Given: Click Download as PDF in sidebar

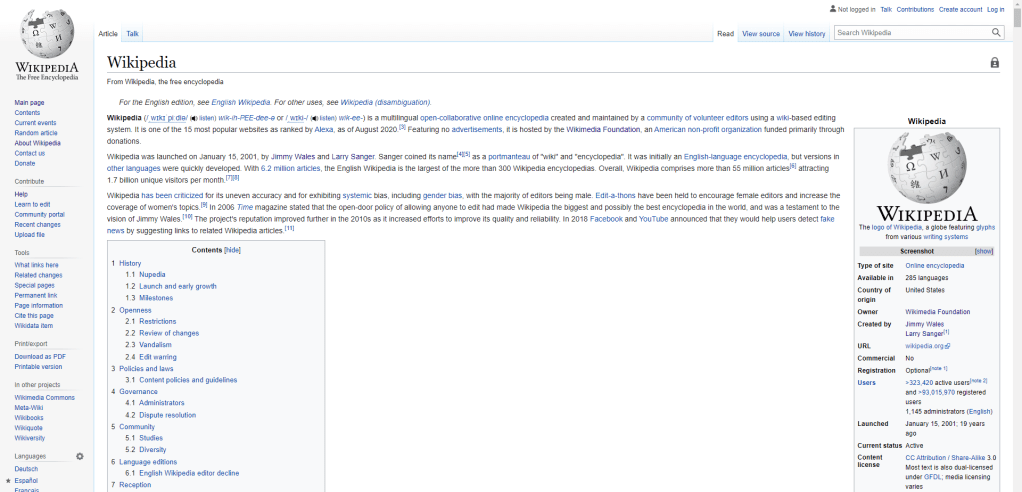Looking at the screenshot, I should pyautogui.click(x=40, y=356).
